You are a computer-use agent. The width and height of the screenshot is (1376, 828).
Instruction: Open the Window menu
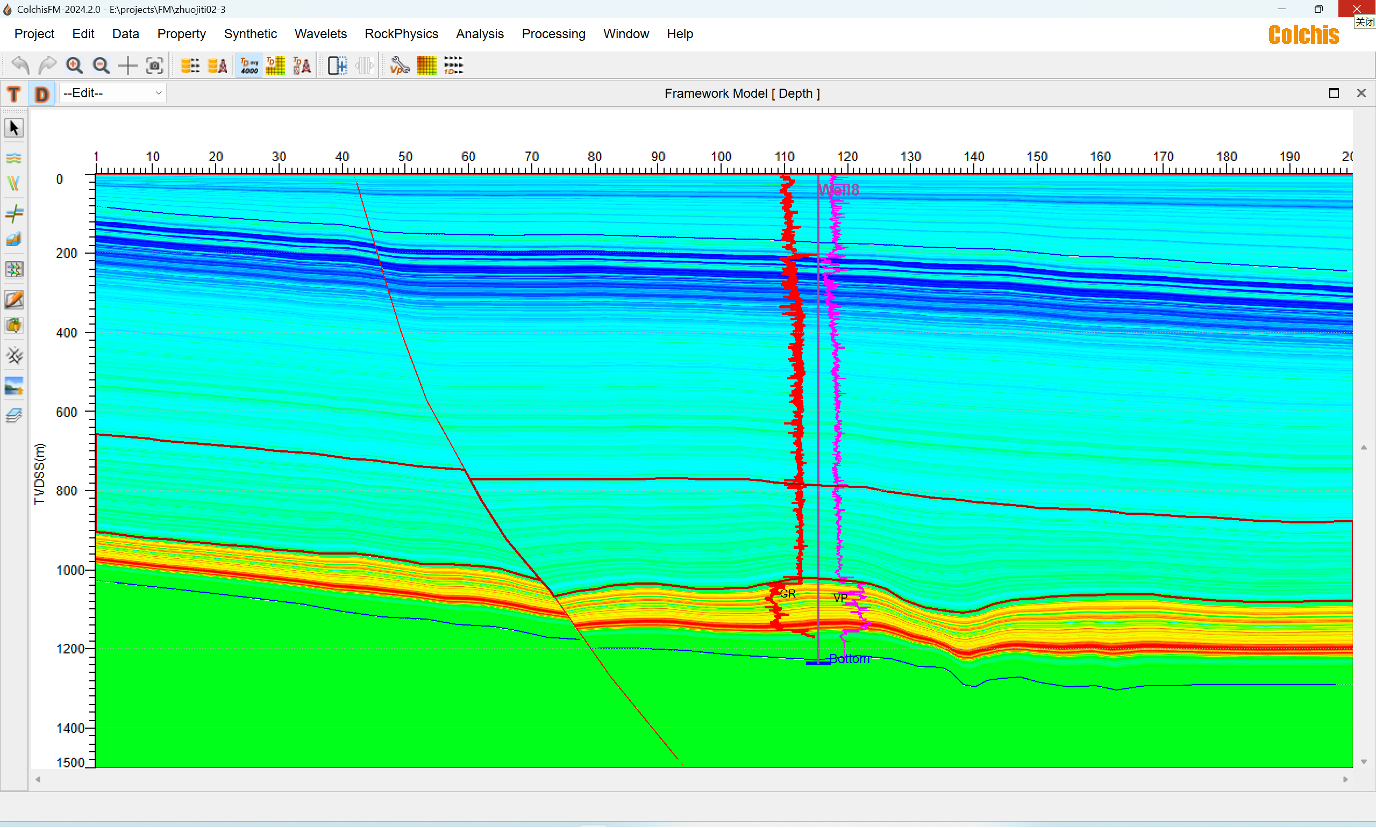pos(626,34)
